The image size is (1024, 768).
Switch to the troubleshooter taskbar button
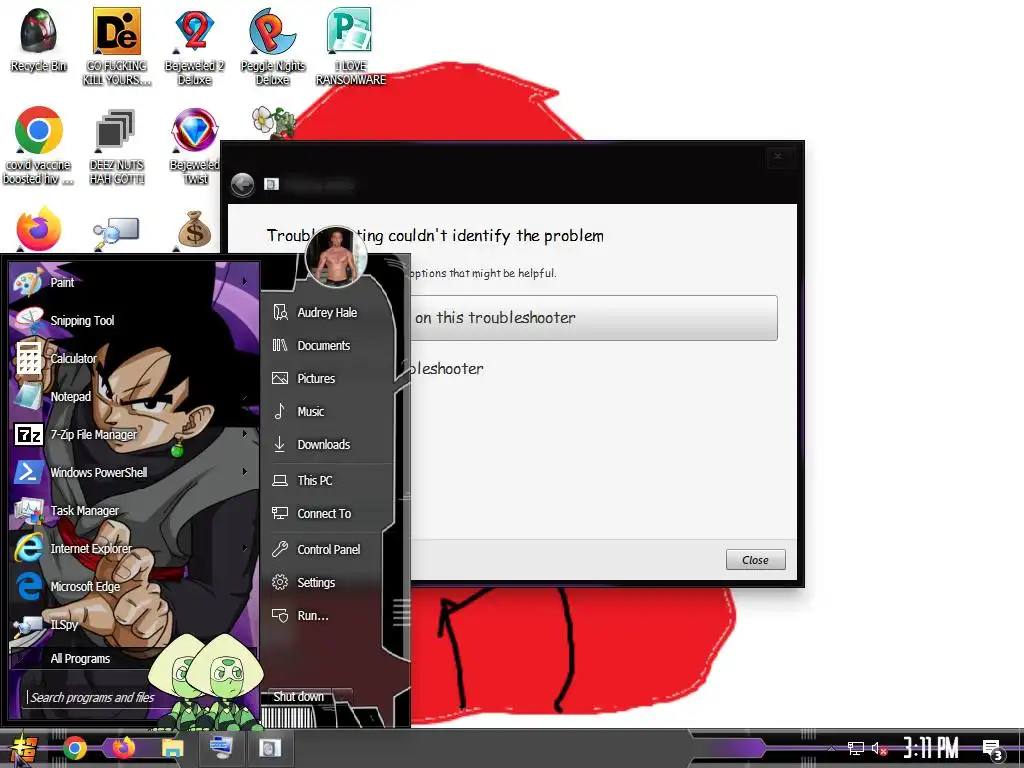270,748
